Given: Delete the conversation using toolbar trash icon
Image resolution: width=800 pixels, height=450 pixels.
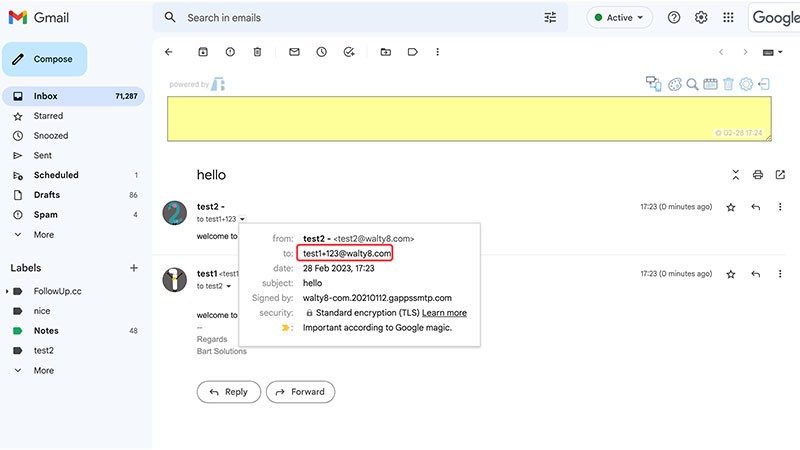Looking at the screenshot, I should pos(258,52).
